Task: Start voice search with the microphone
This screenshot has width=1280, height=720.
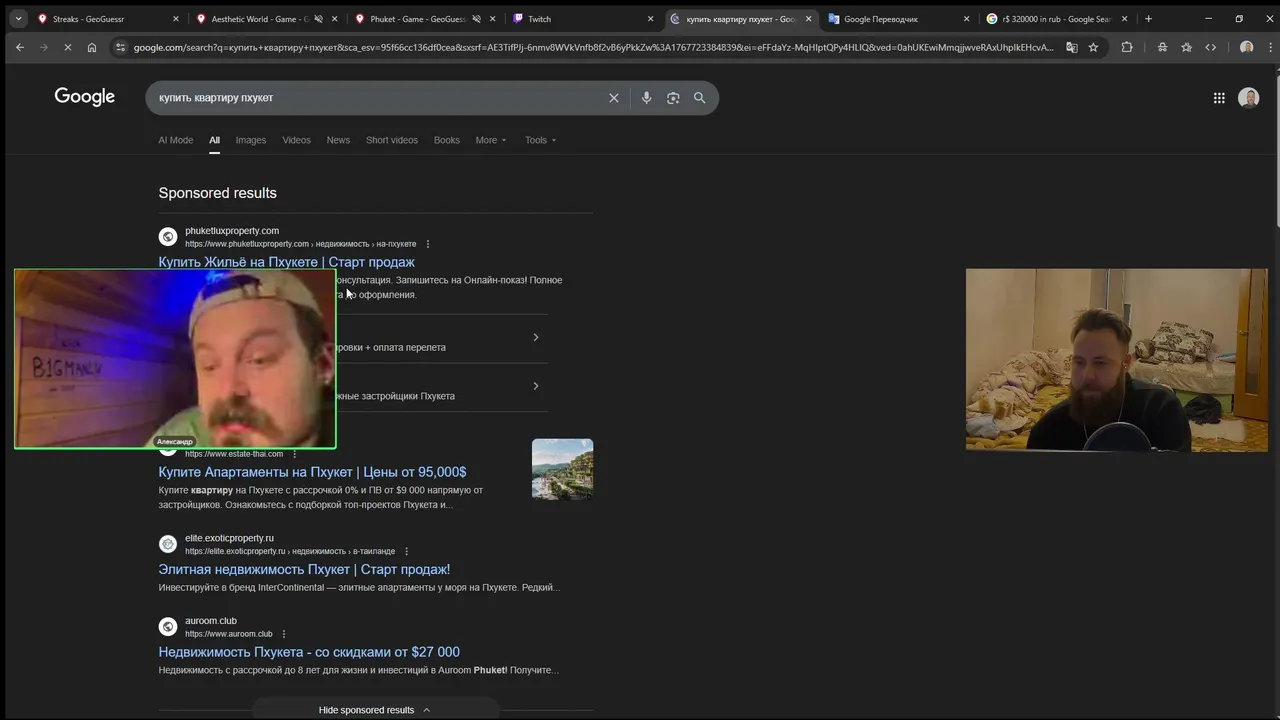Action: [646, 98]
